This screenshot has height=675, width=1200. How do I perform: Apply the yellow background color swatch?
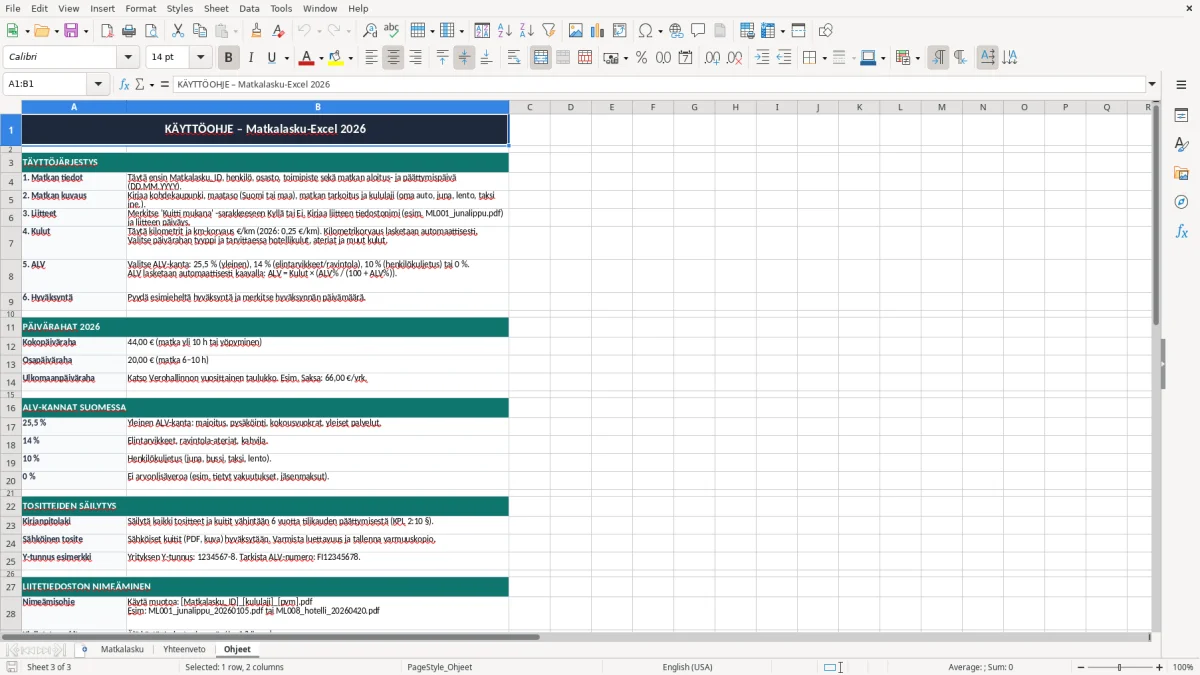tap(336, 58)
